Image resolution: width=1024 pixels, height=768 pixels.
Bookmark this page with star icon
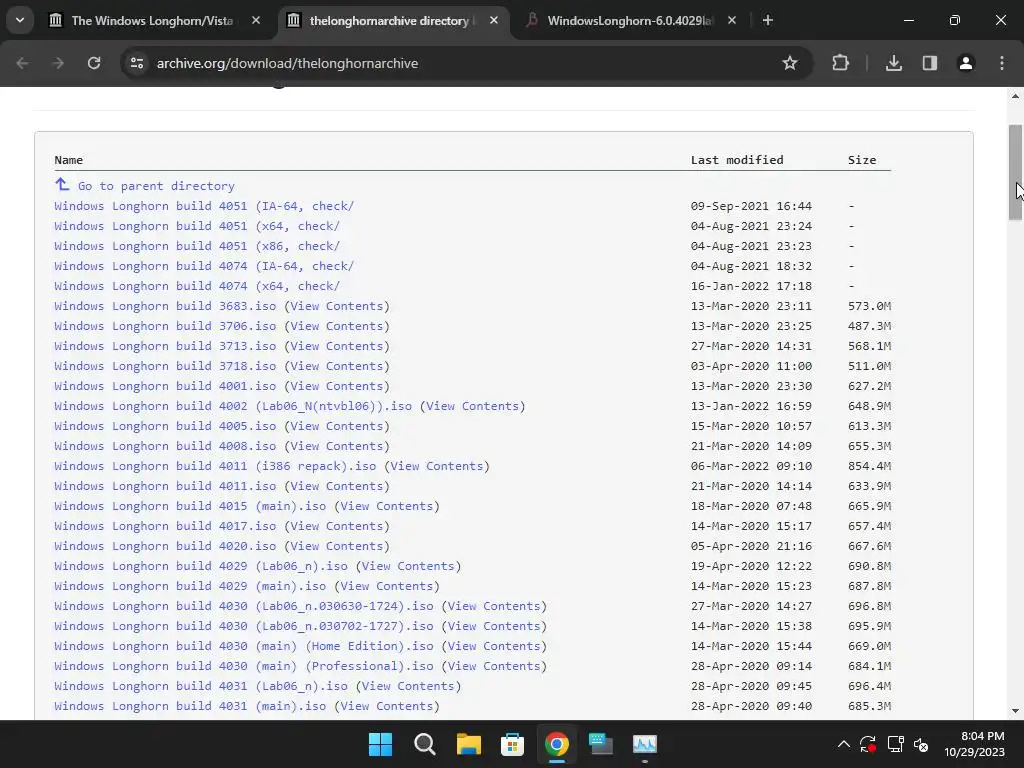point(790,63)
